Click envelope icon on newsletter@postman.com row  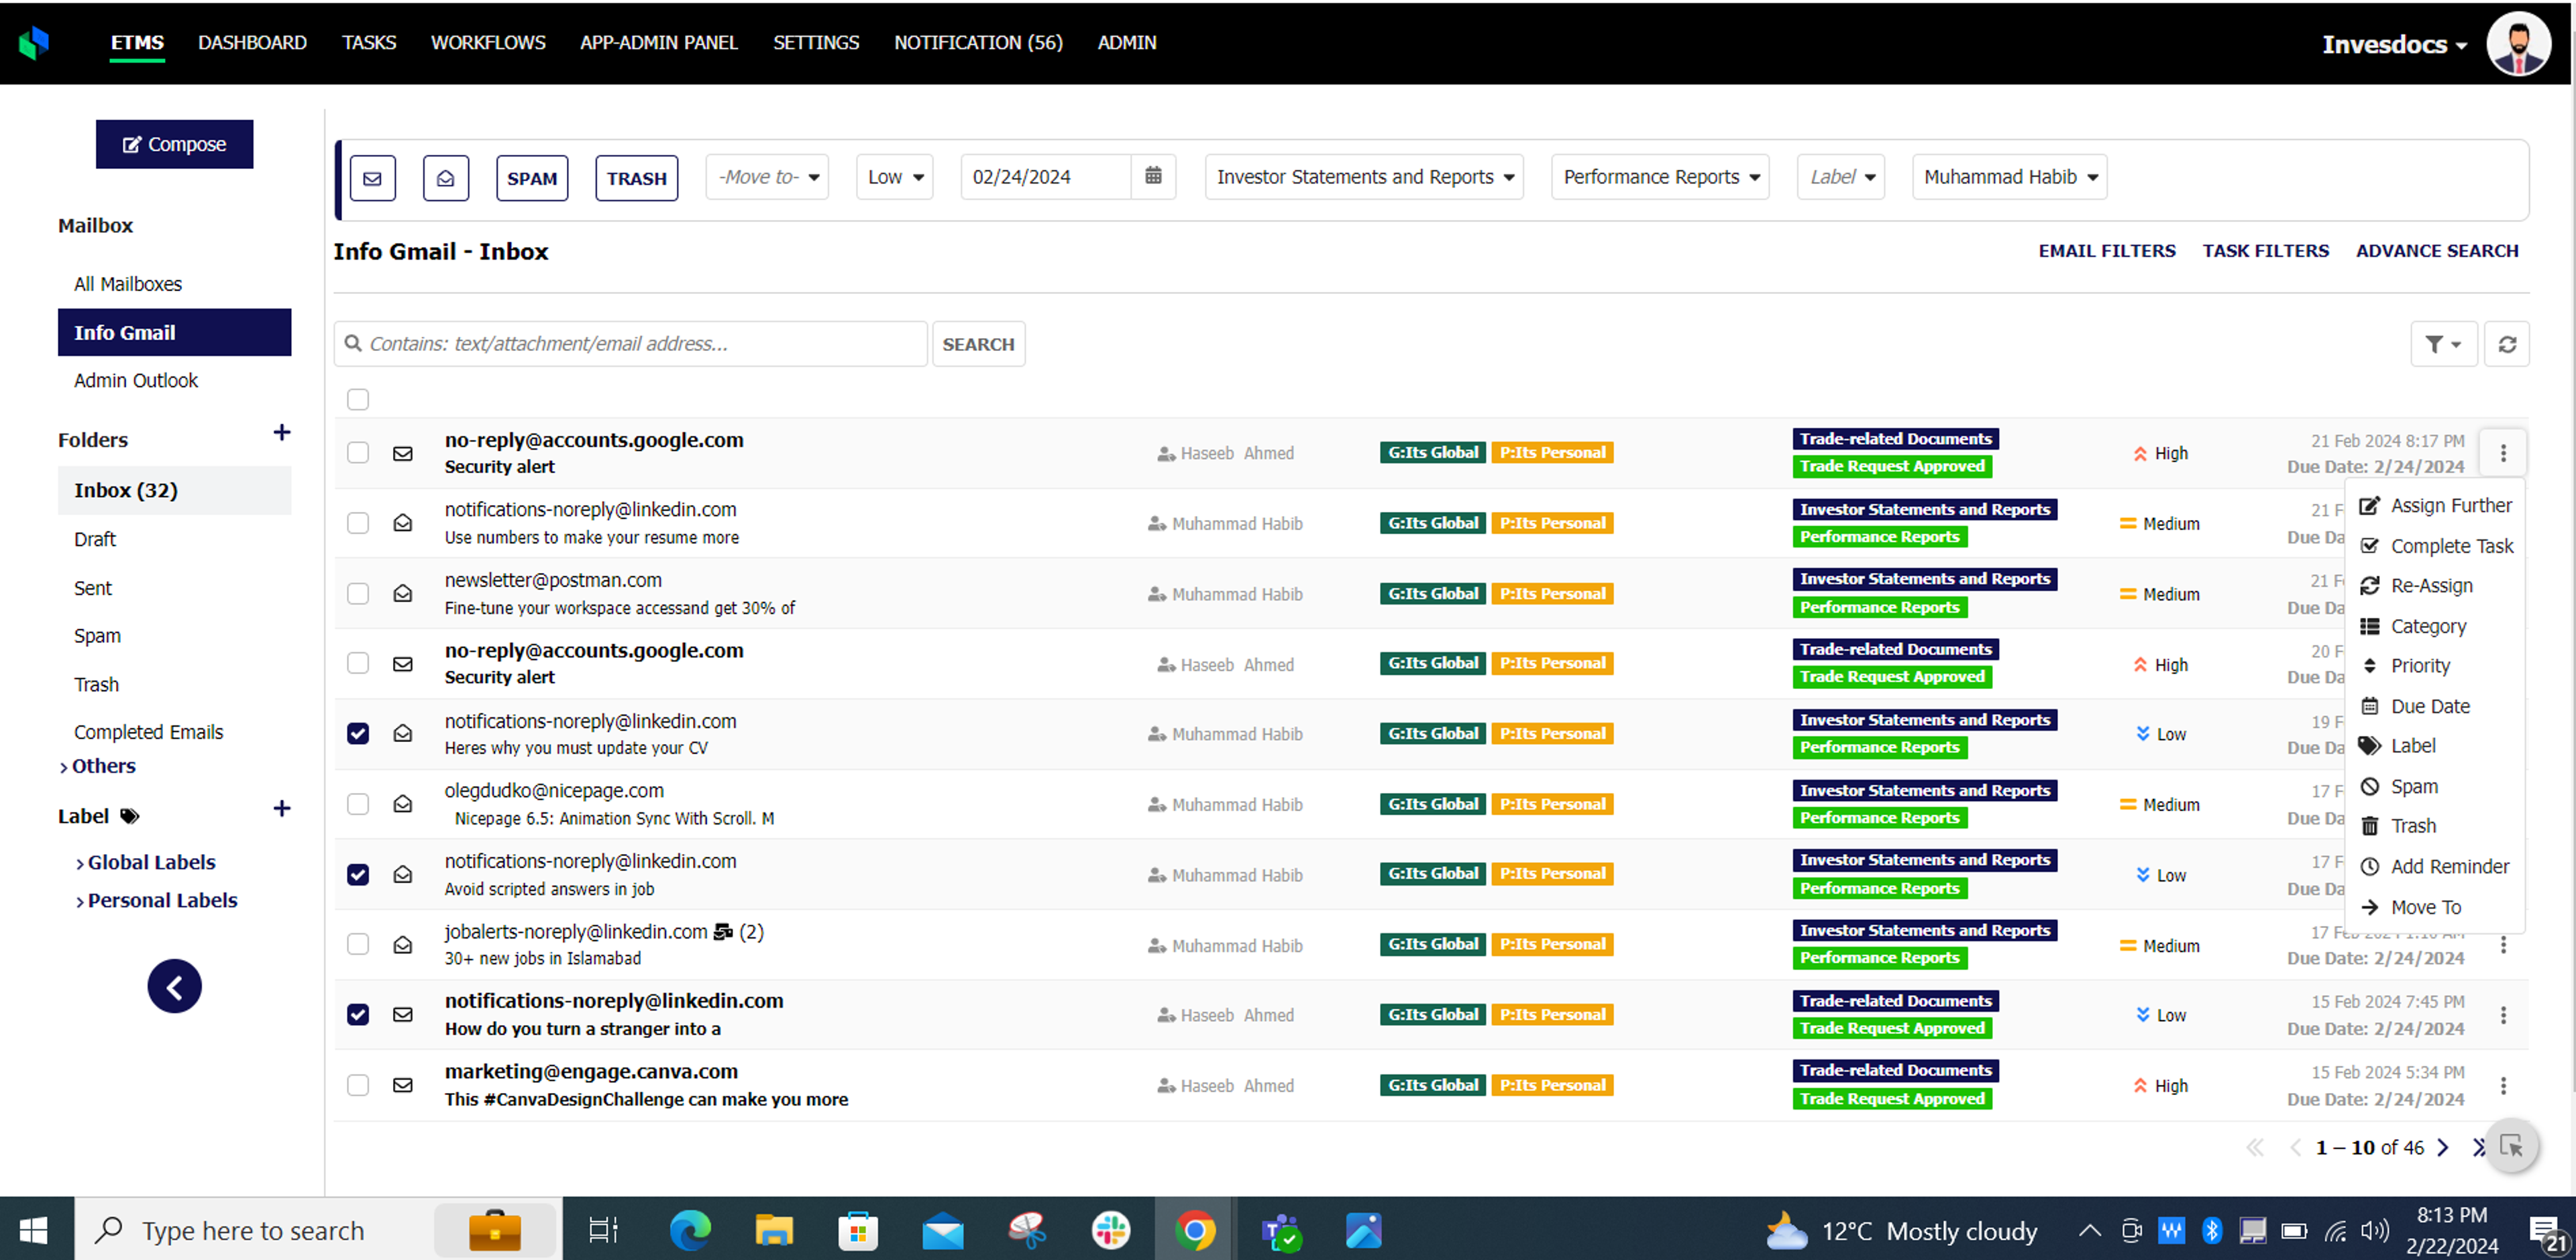point(402,594)
